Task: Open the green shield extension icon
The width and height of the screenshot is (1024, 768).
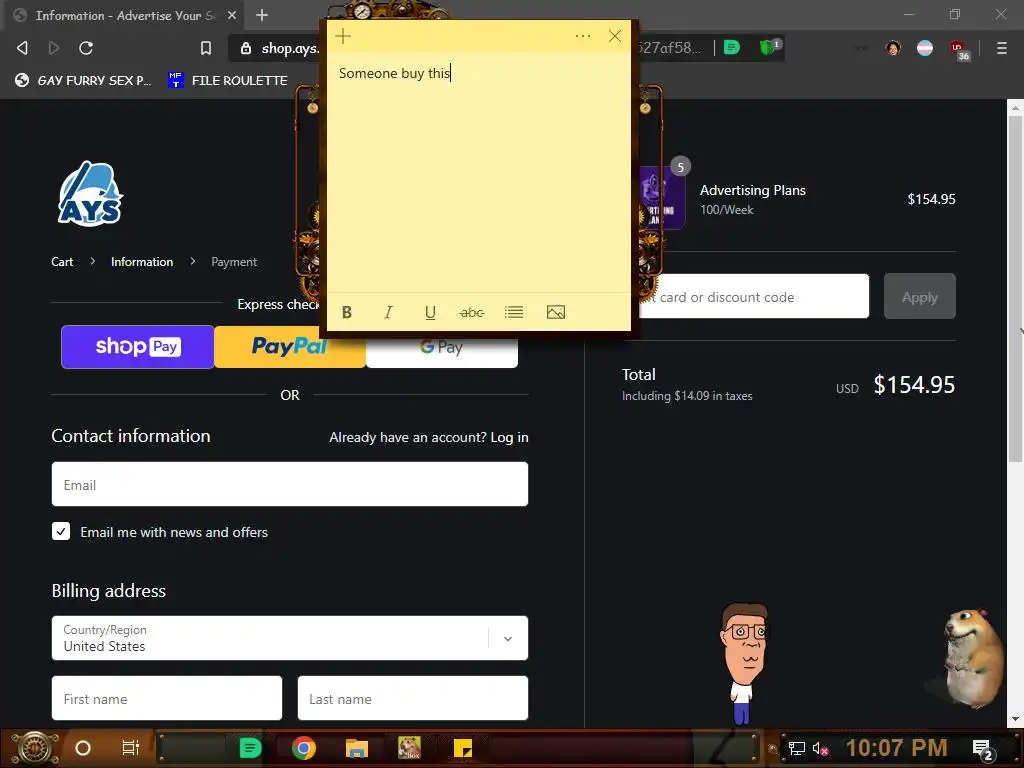Action: 769,47
